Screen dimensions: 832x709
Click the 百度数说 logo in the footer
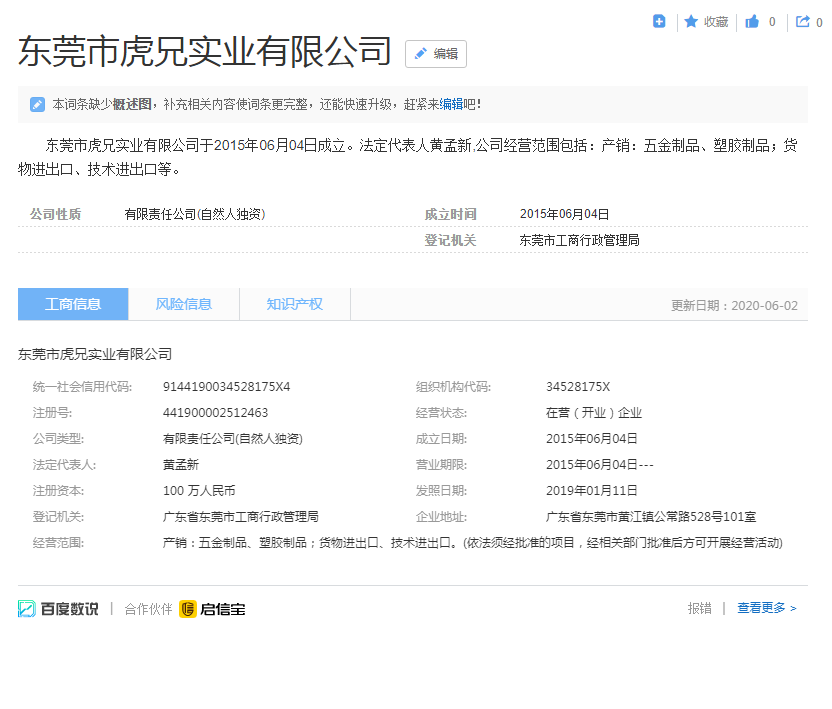tap(58, 608)
